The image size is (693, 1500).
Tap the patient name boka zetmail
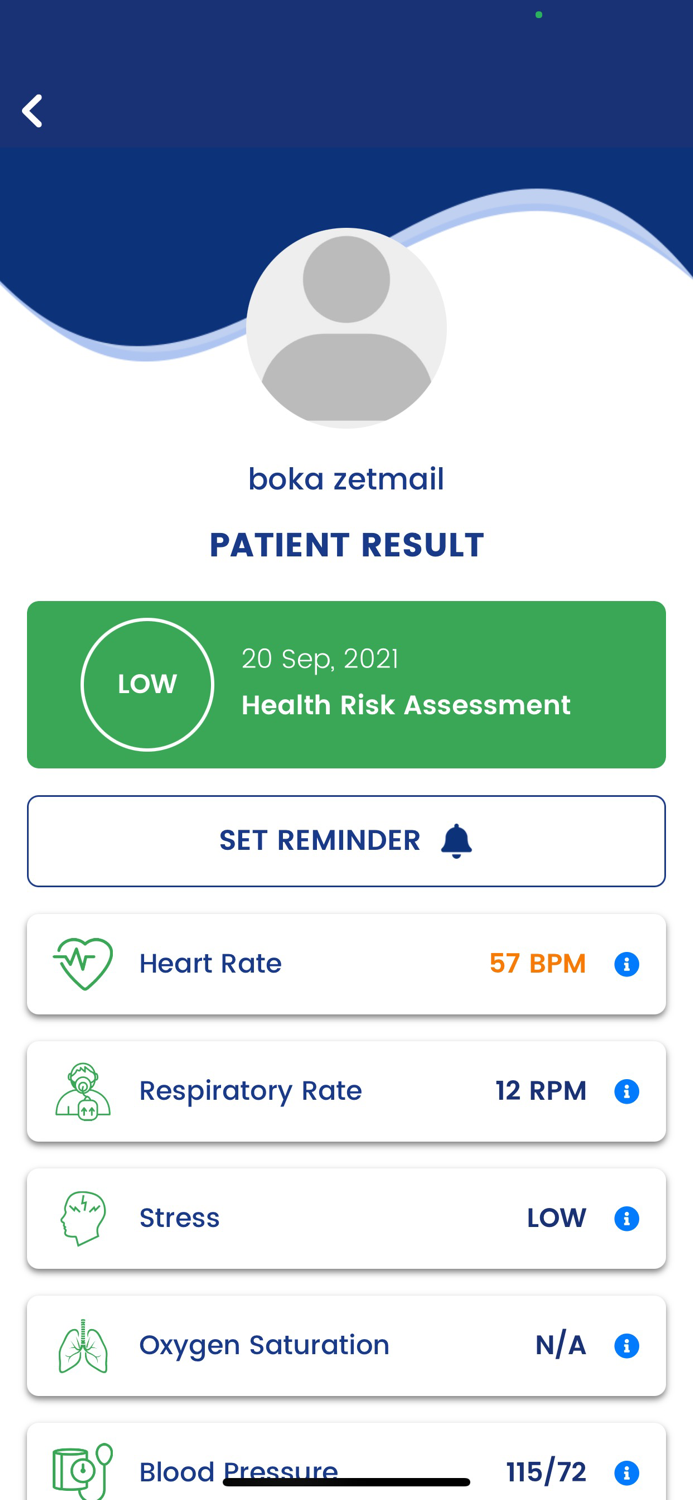tap(346, 479)
